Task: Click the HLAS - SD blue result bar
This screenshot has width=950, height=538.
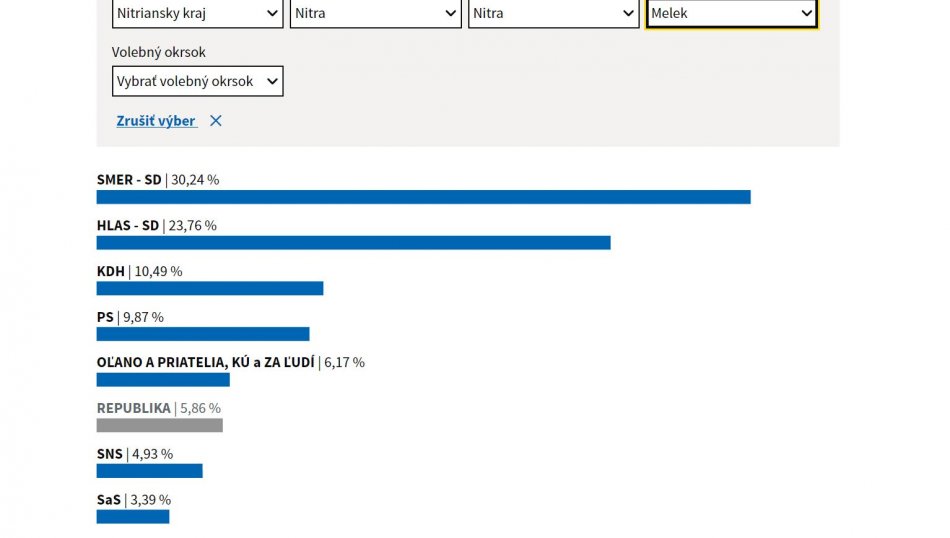Action: click(353, 243)
